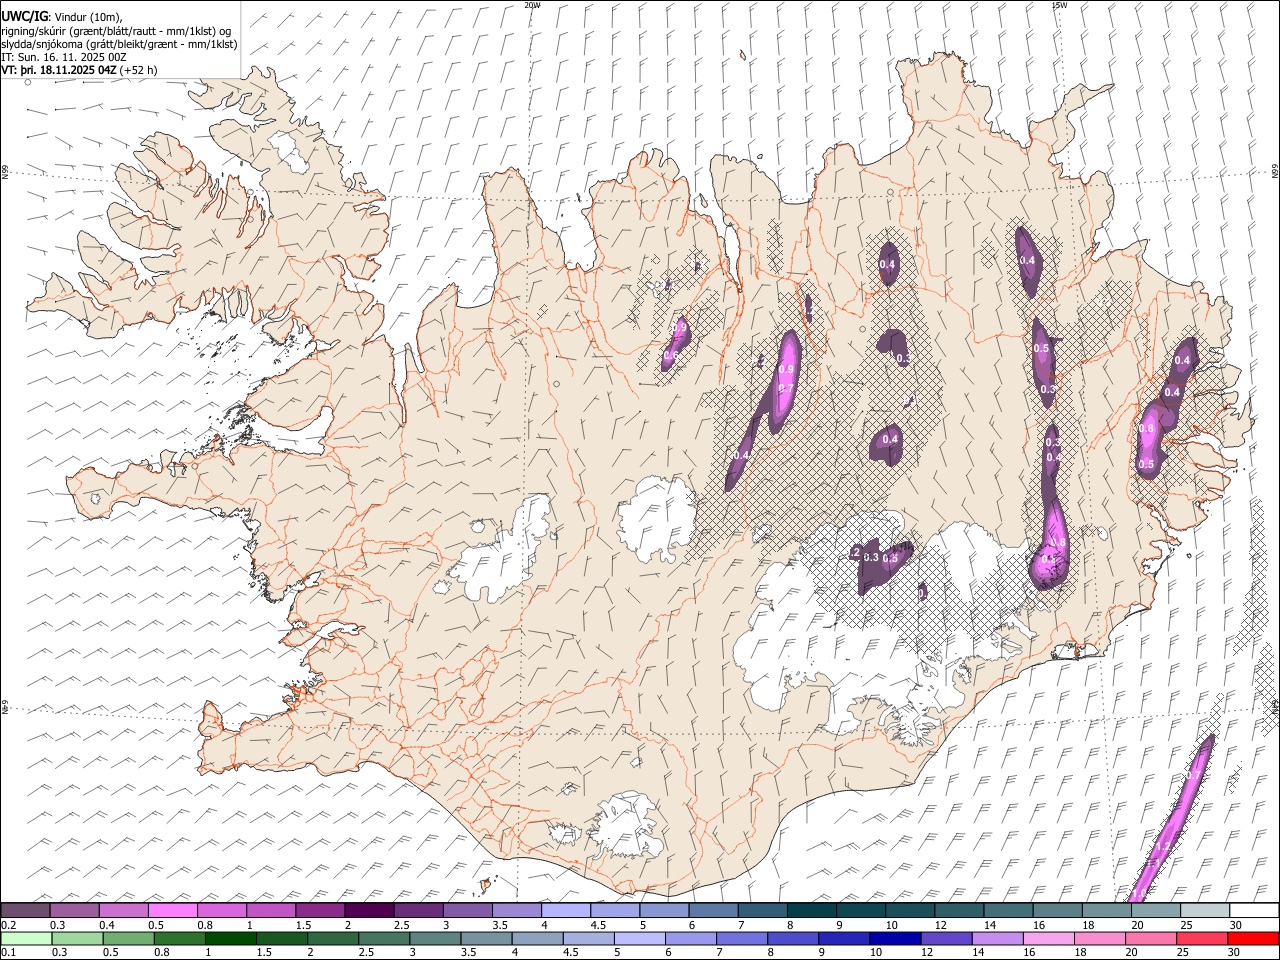Screen dimensions: 1280x960
Task: Select top-row dark purple swatch labeled 2
Action: tap(369, 910)
